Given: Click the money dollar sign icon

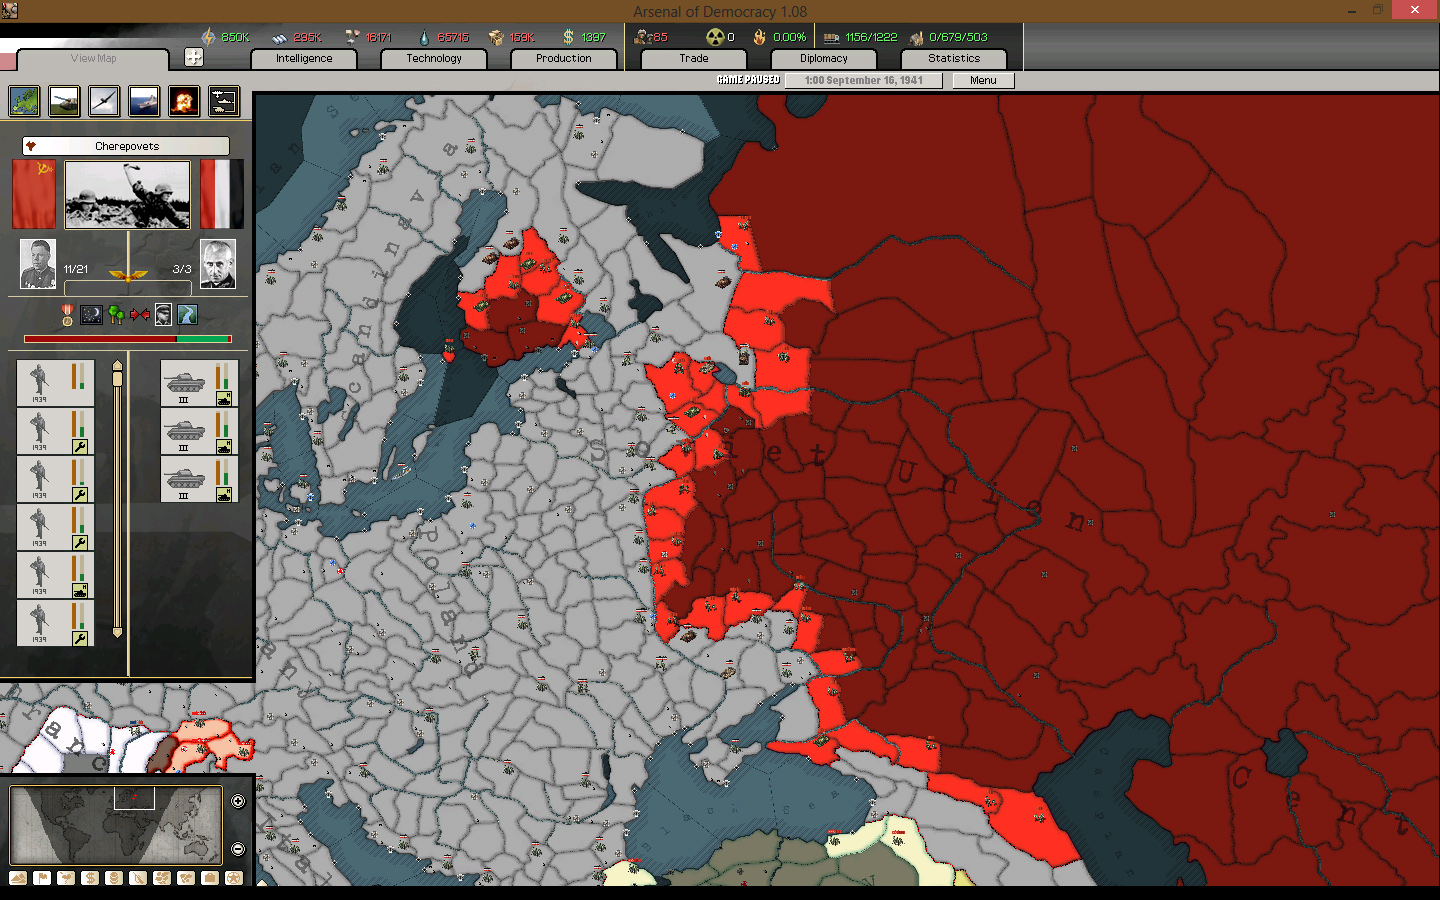Looking at the screenshot, I should pos(568,37).
